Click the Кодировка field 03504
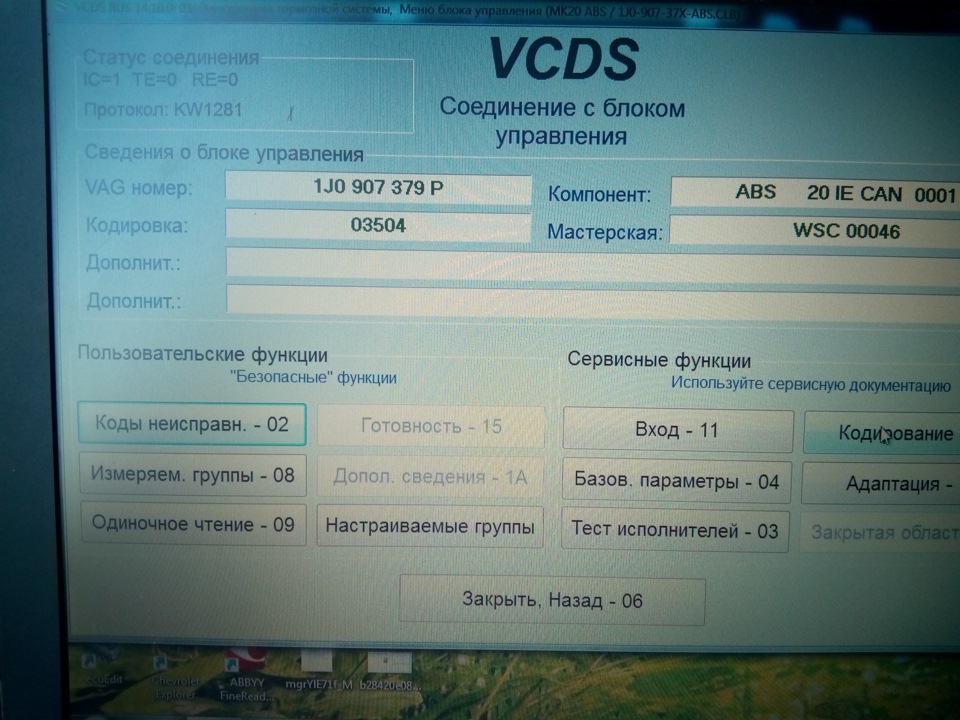 pos(378,225)
